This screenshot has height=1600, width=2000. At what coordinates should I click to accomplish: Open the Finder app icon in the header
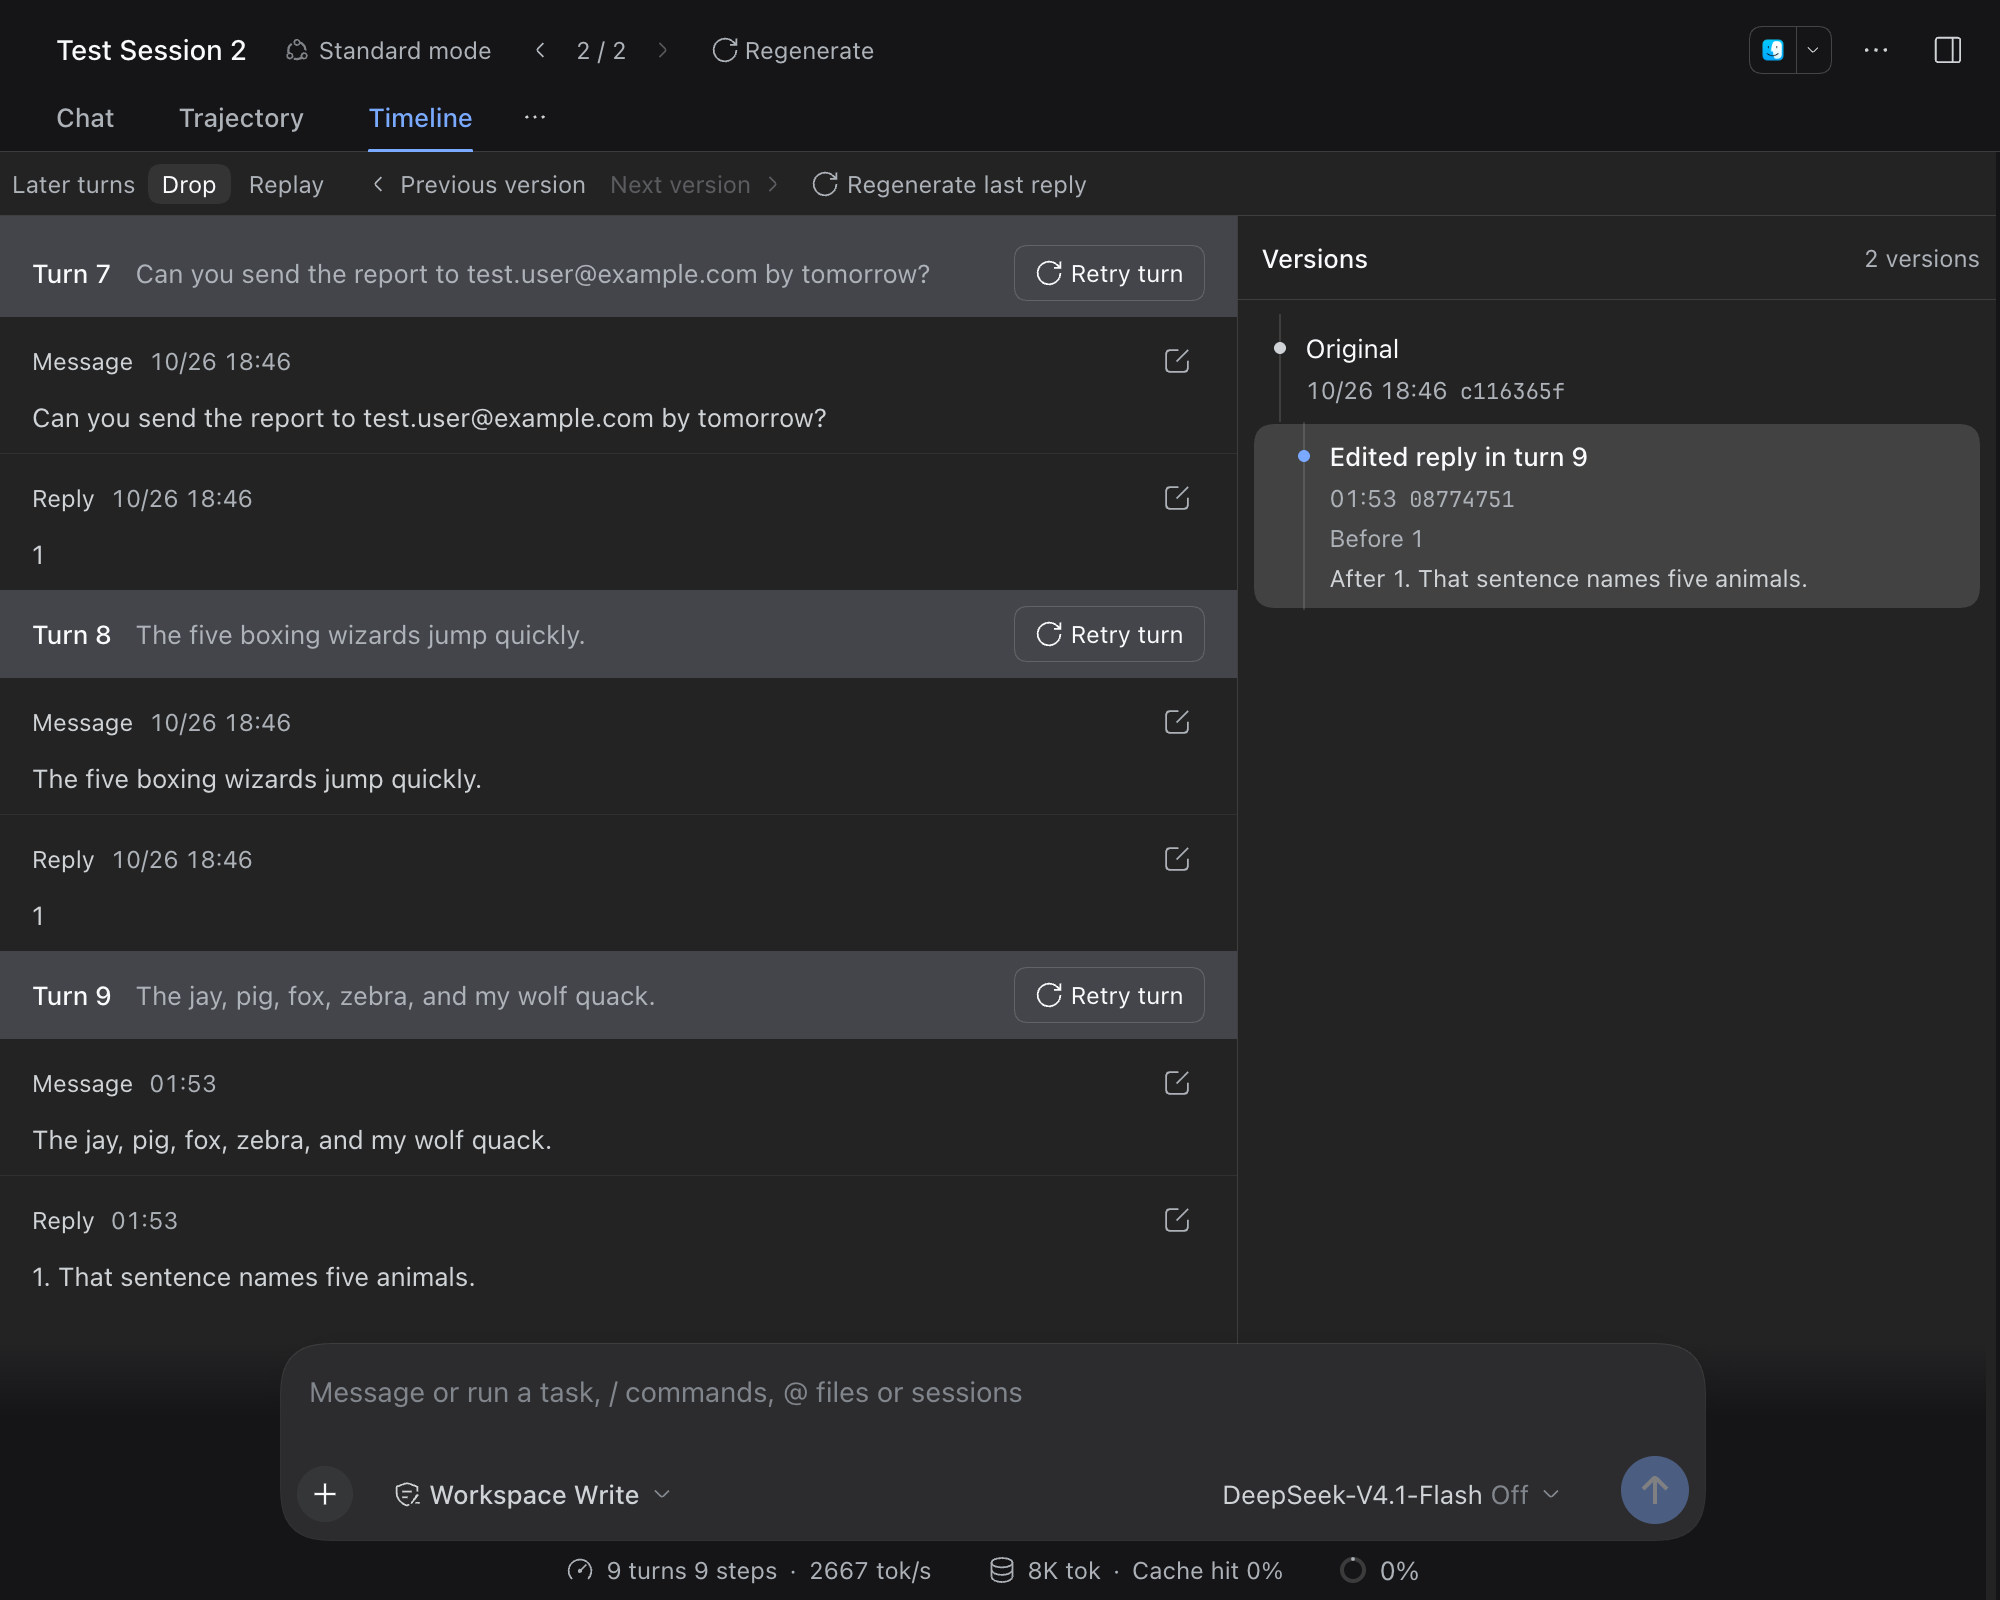point(1773,50)
